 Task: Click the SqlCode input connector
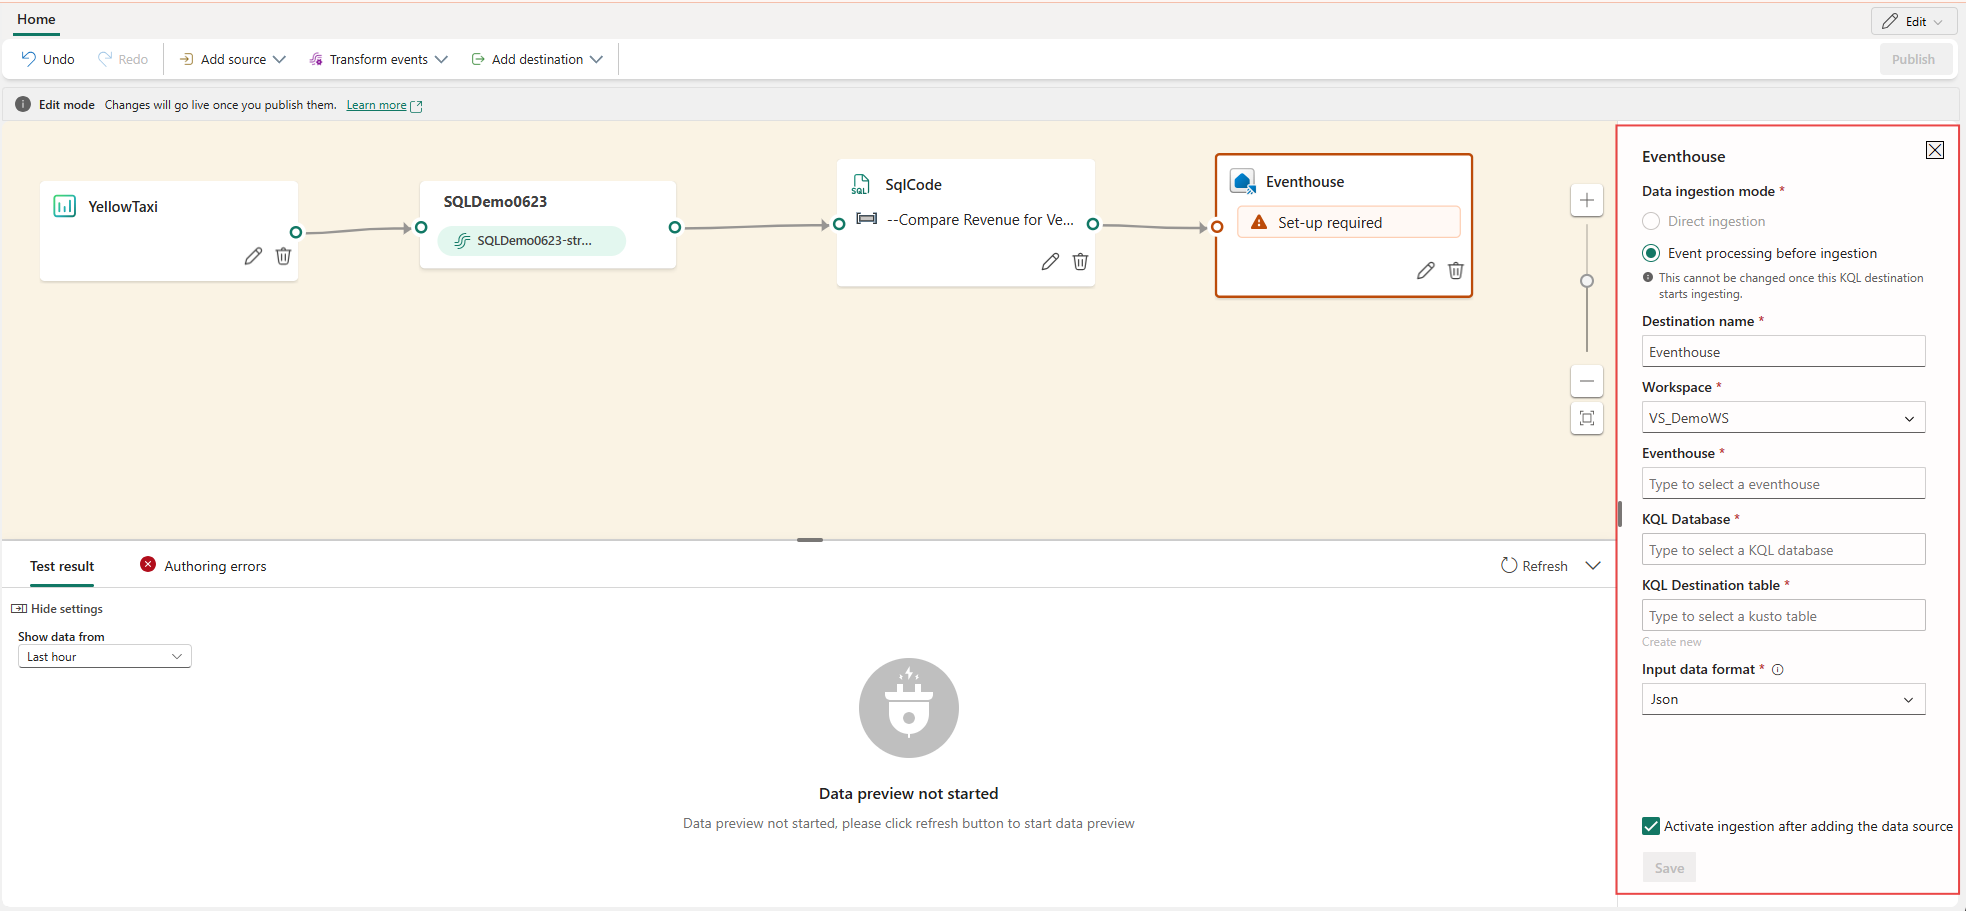pyautogui.click(x=839, y=224)
